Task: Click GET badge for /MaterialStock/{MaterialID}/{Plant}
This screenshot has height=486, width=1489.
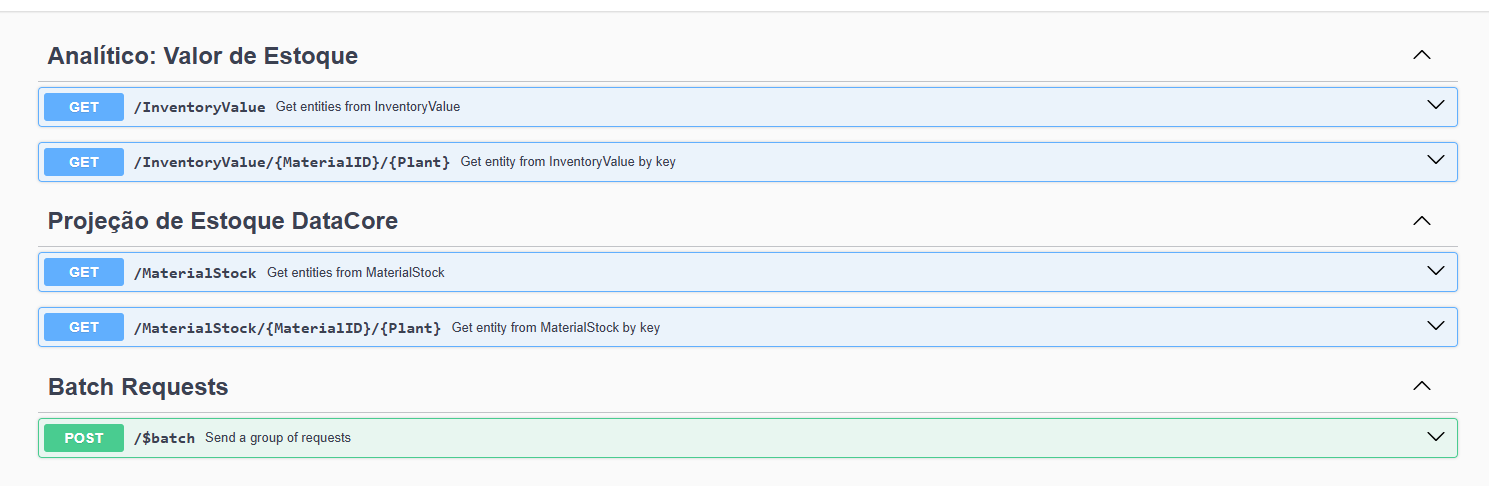Action: pos(84,327)
